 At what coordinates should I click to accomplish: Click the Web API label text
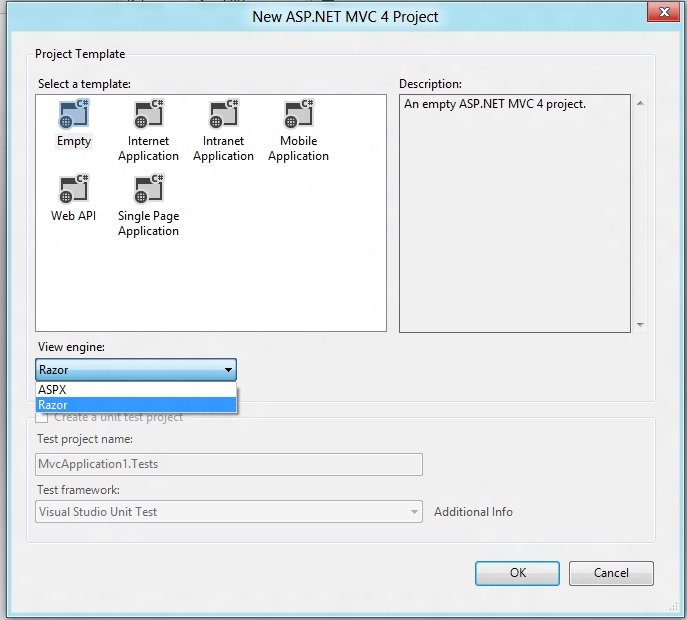pyautogui.click(x=73, y=216)
